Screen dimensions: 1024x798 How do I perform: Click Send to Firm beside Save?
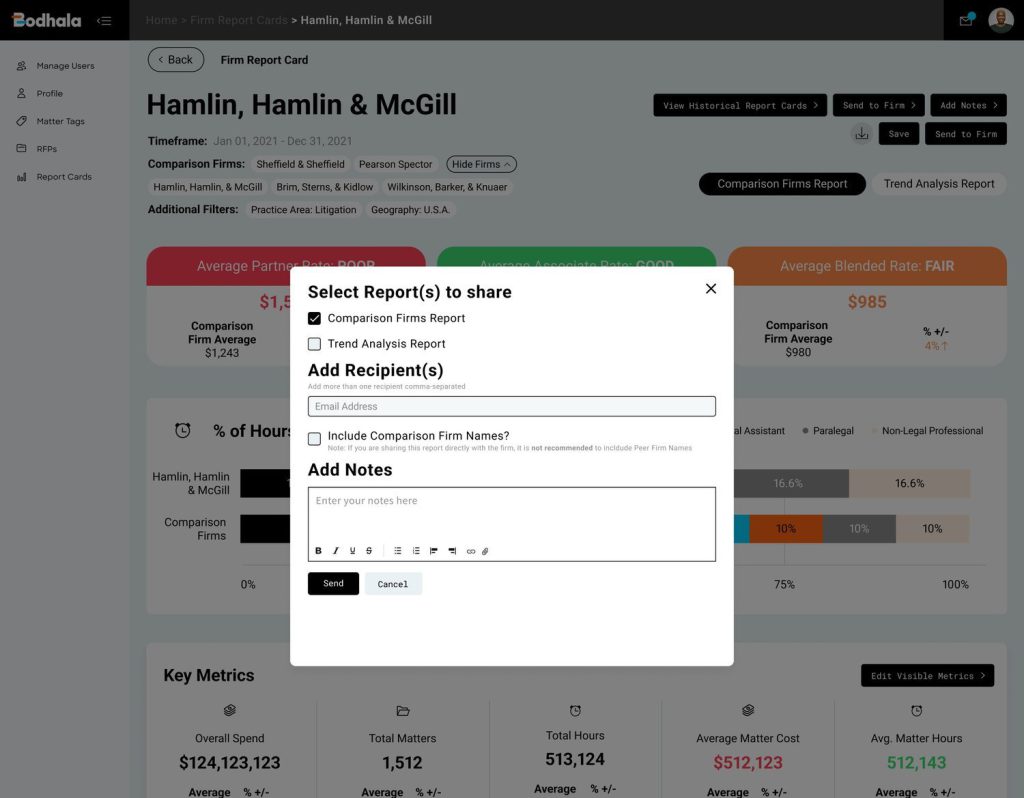click(966, 134)
